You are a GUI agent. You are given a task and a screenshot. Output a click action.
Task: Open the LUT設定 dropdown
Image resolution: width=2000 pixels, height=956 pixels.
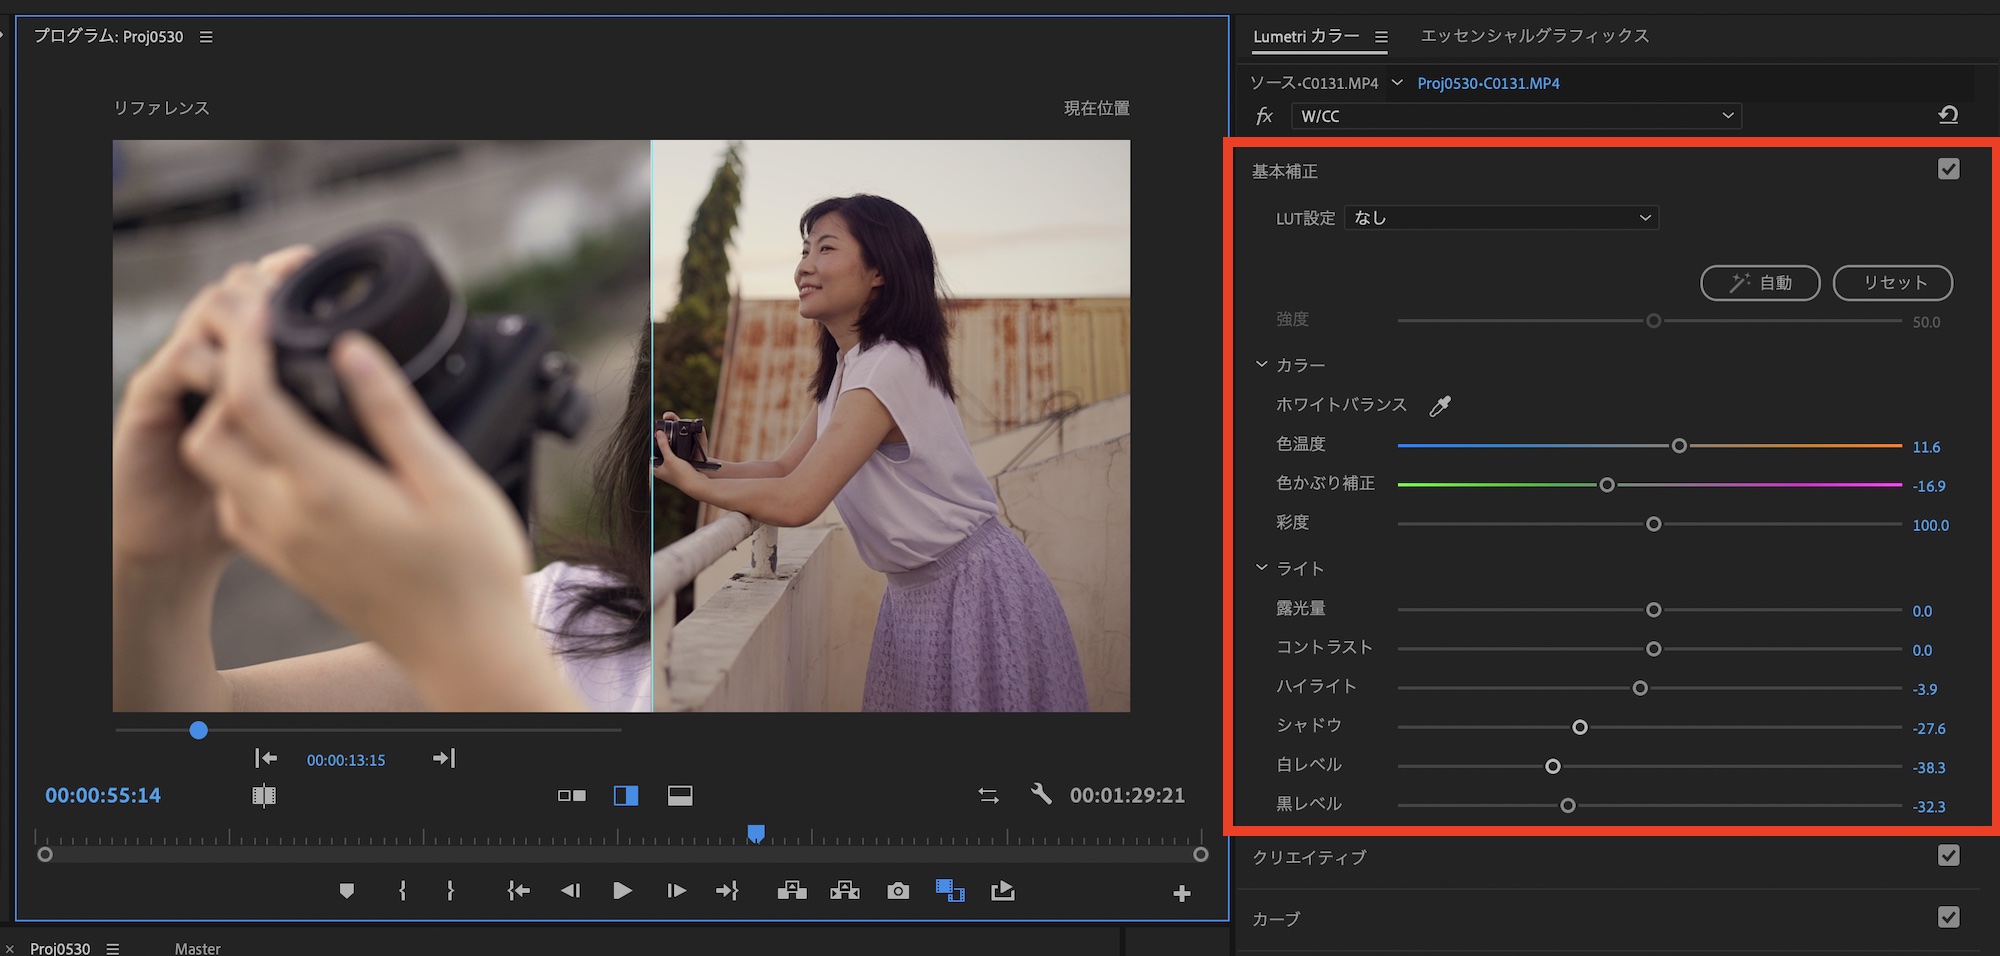tap(1501, 218)
